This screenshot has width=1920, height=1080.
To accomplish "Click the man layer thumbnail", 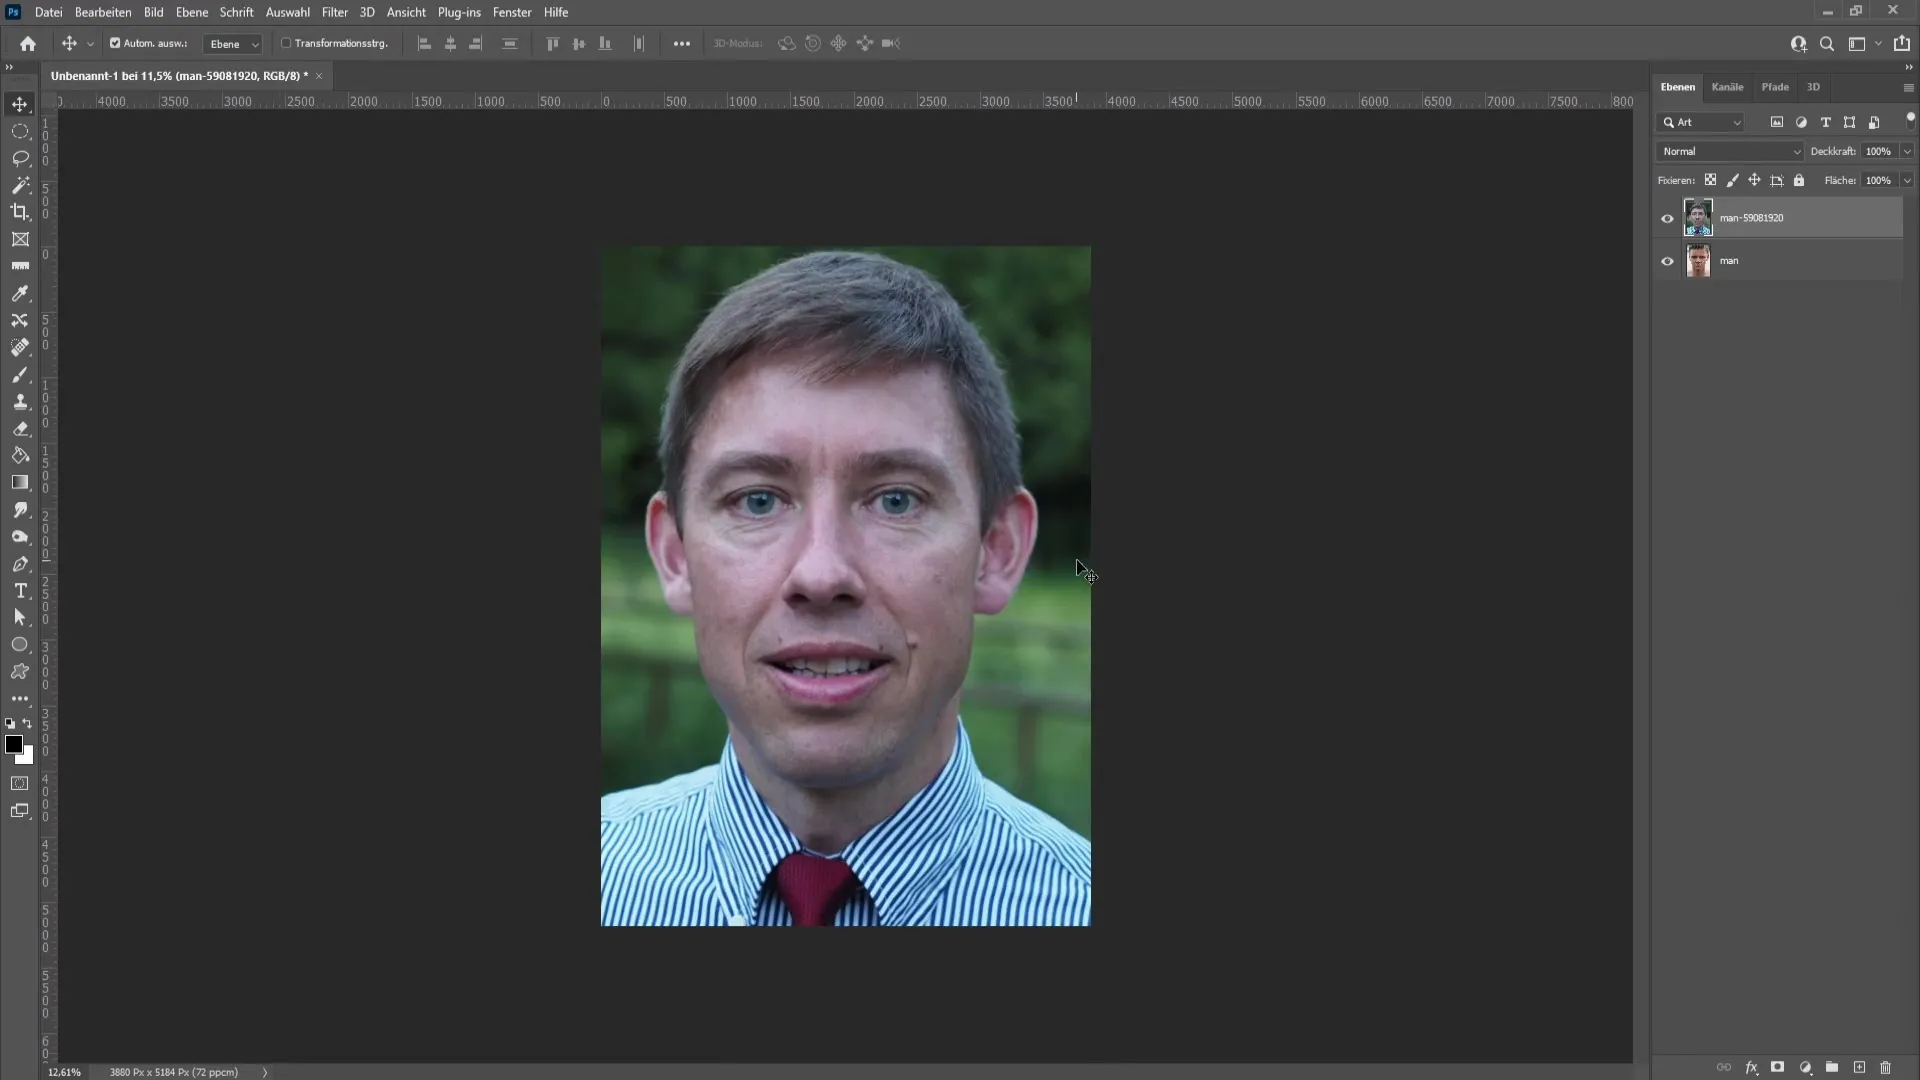I will pyautogui.click(x=1698, y=260).
